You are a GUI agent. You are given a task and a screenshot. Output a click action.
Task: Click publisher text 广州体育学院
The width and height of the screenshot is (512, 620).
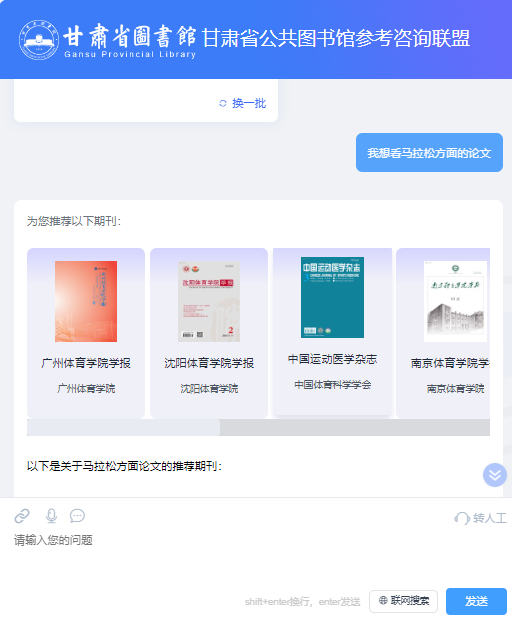(86, 388)
